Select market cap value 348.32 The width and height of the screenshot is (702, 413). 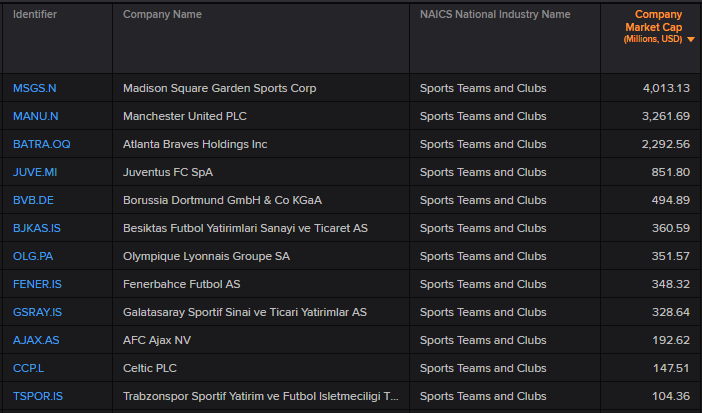point(671,284)
